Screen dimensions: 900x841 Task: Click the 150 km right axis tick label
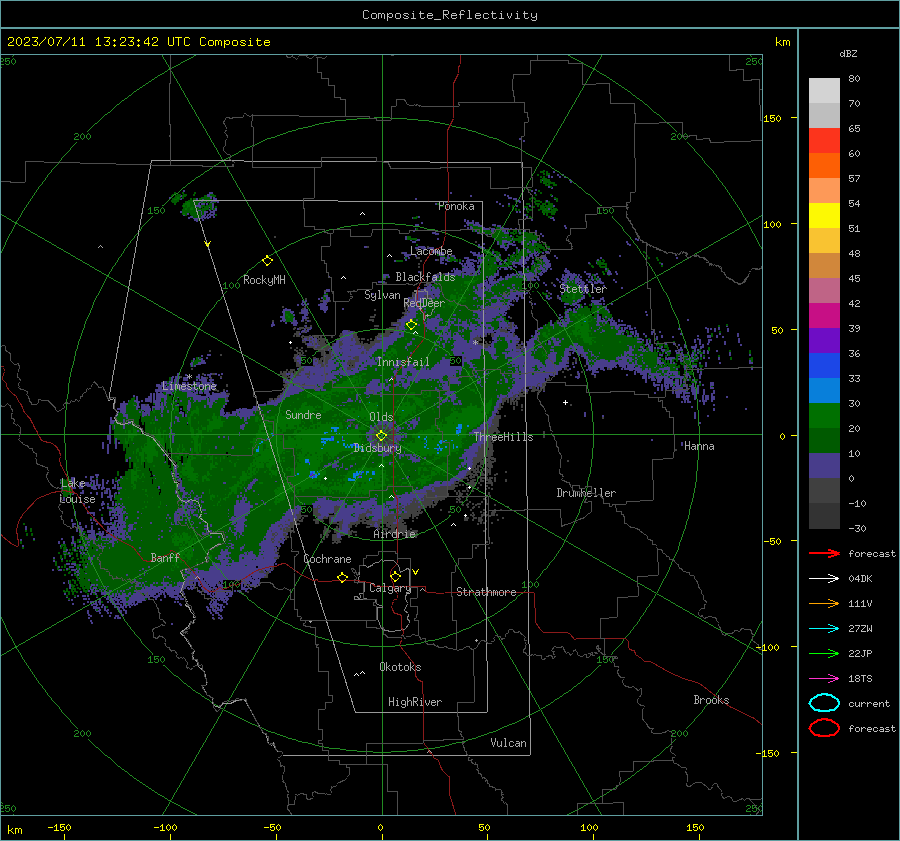coord(773,118)
